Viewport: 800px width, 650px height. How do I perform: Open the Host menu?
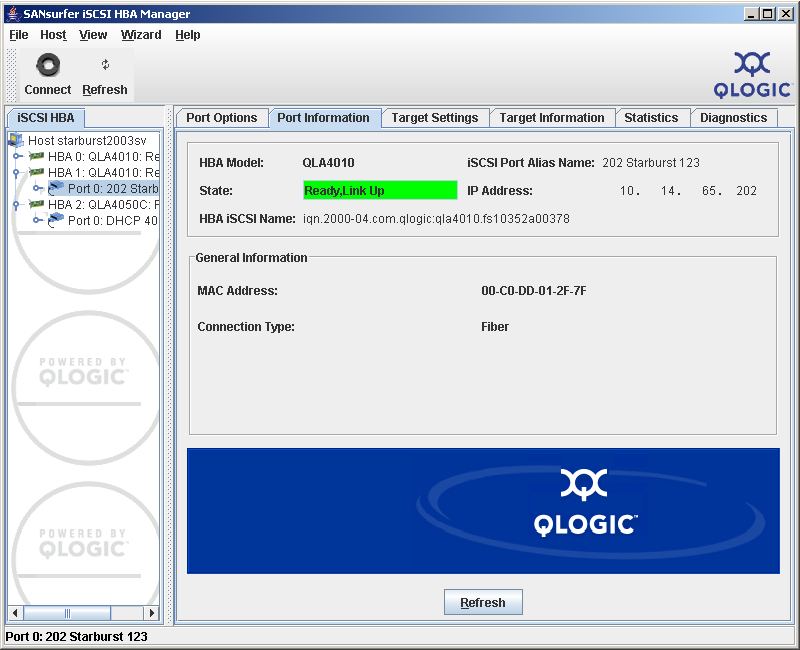(53, 35)
